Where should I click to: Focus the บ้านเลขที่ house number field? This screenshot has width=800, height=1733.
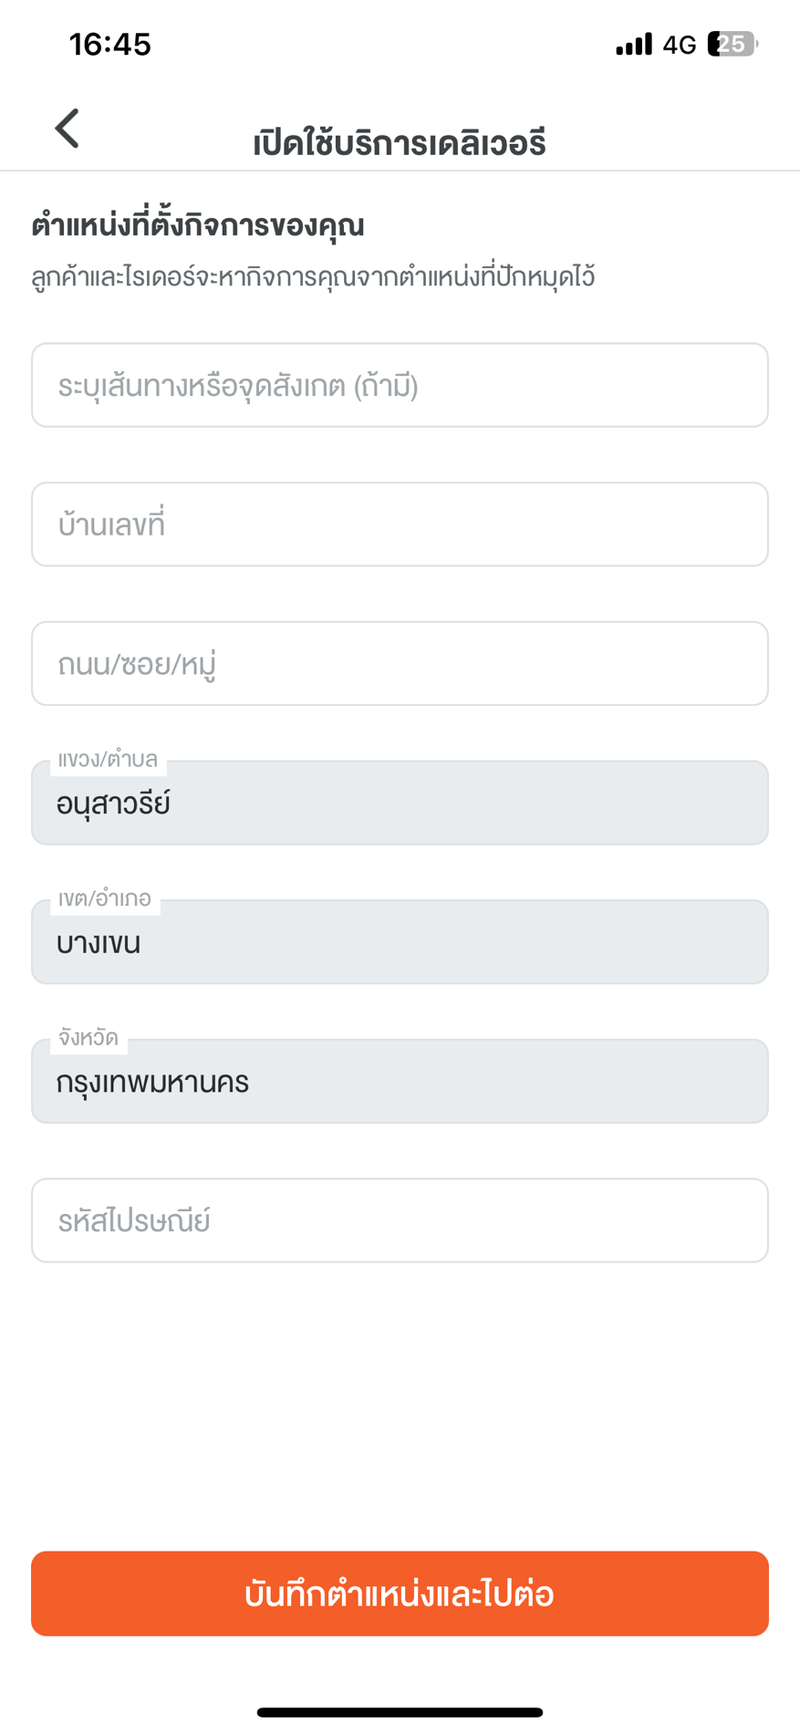click(x=400, y=524)
